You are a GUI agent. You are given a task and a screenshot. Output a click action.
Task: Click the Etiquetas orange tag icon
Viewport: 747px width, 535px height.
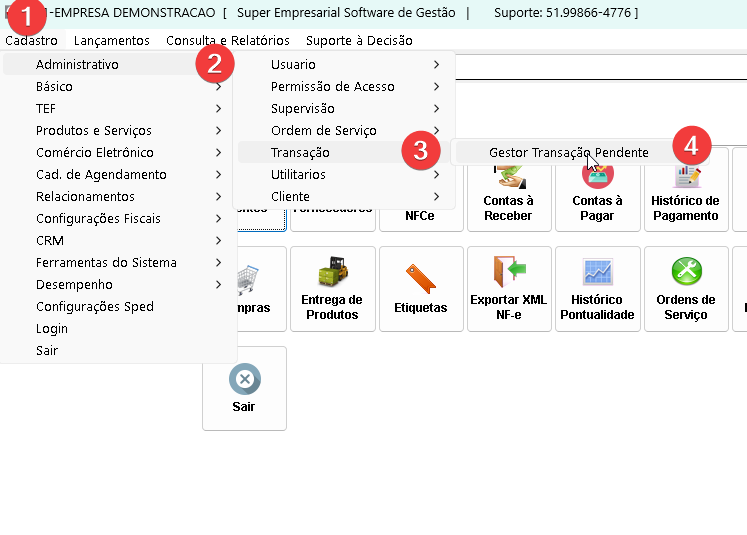coord(421,279)
